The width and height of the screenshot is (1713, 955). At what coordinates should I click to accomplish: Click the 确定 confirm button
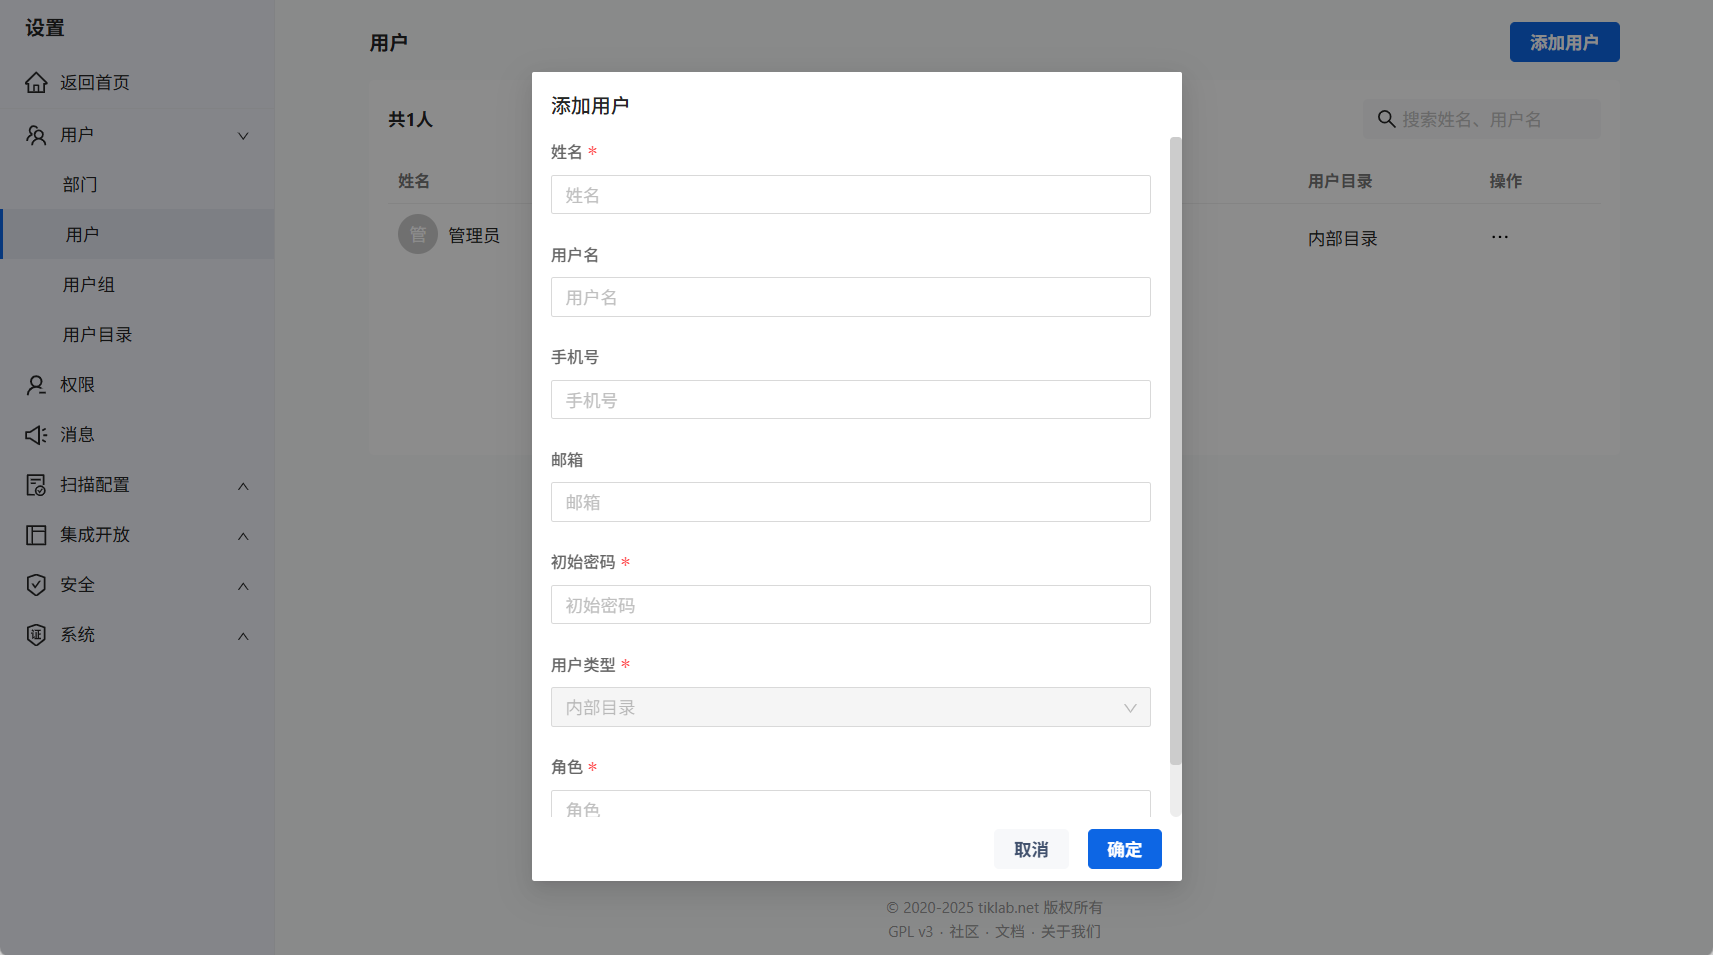tap(1123, 848)
